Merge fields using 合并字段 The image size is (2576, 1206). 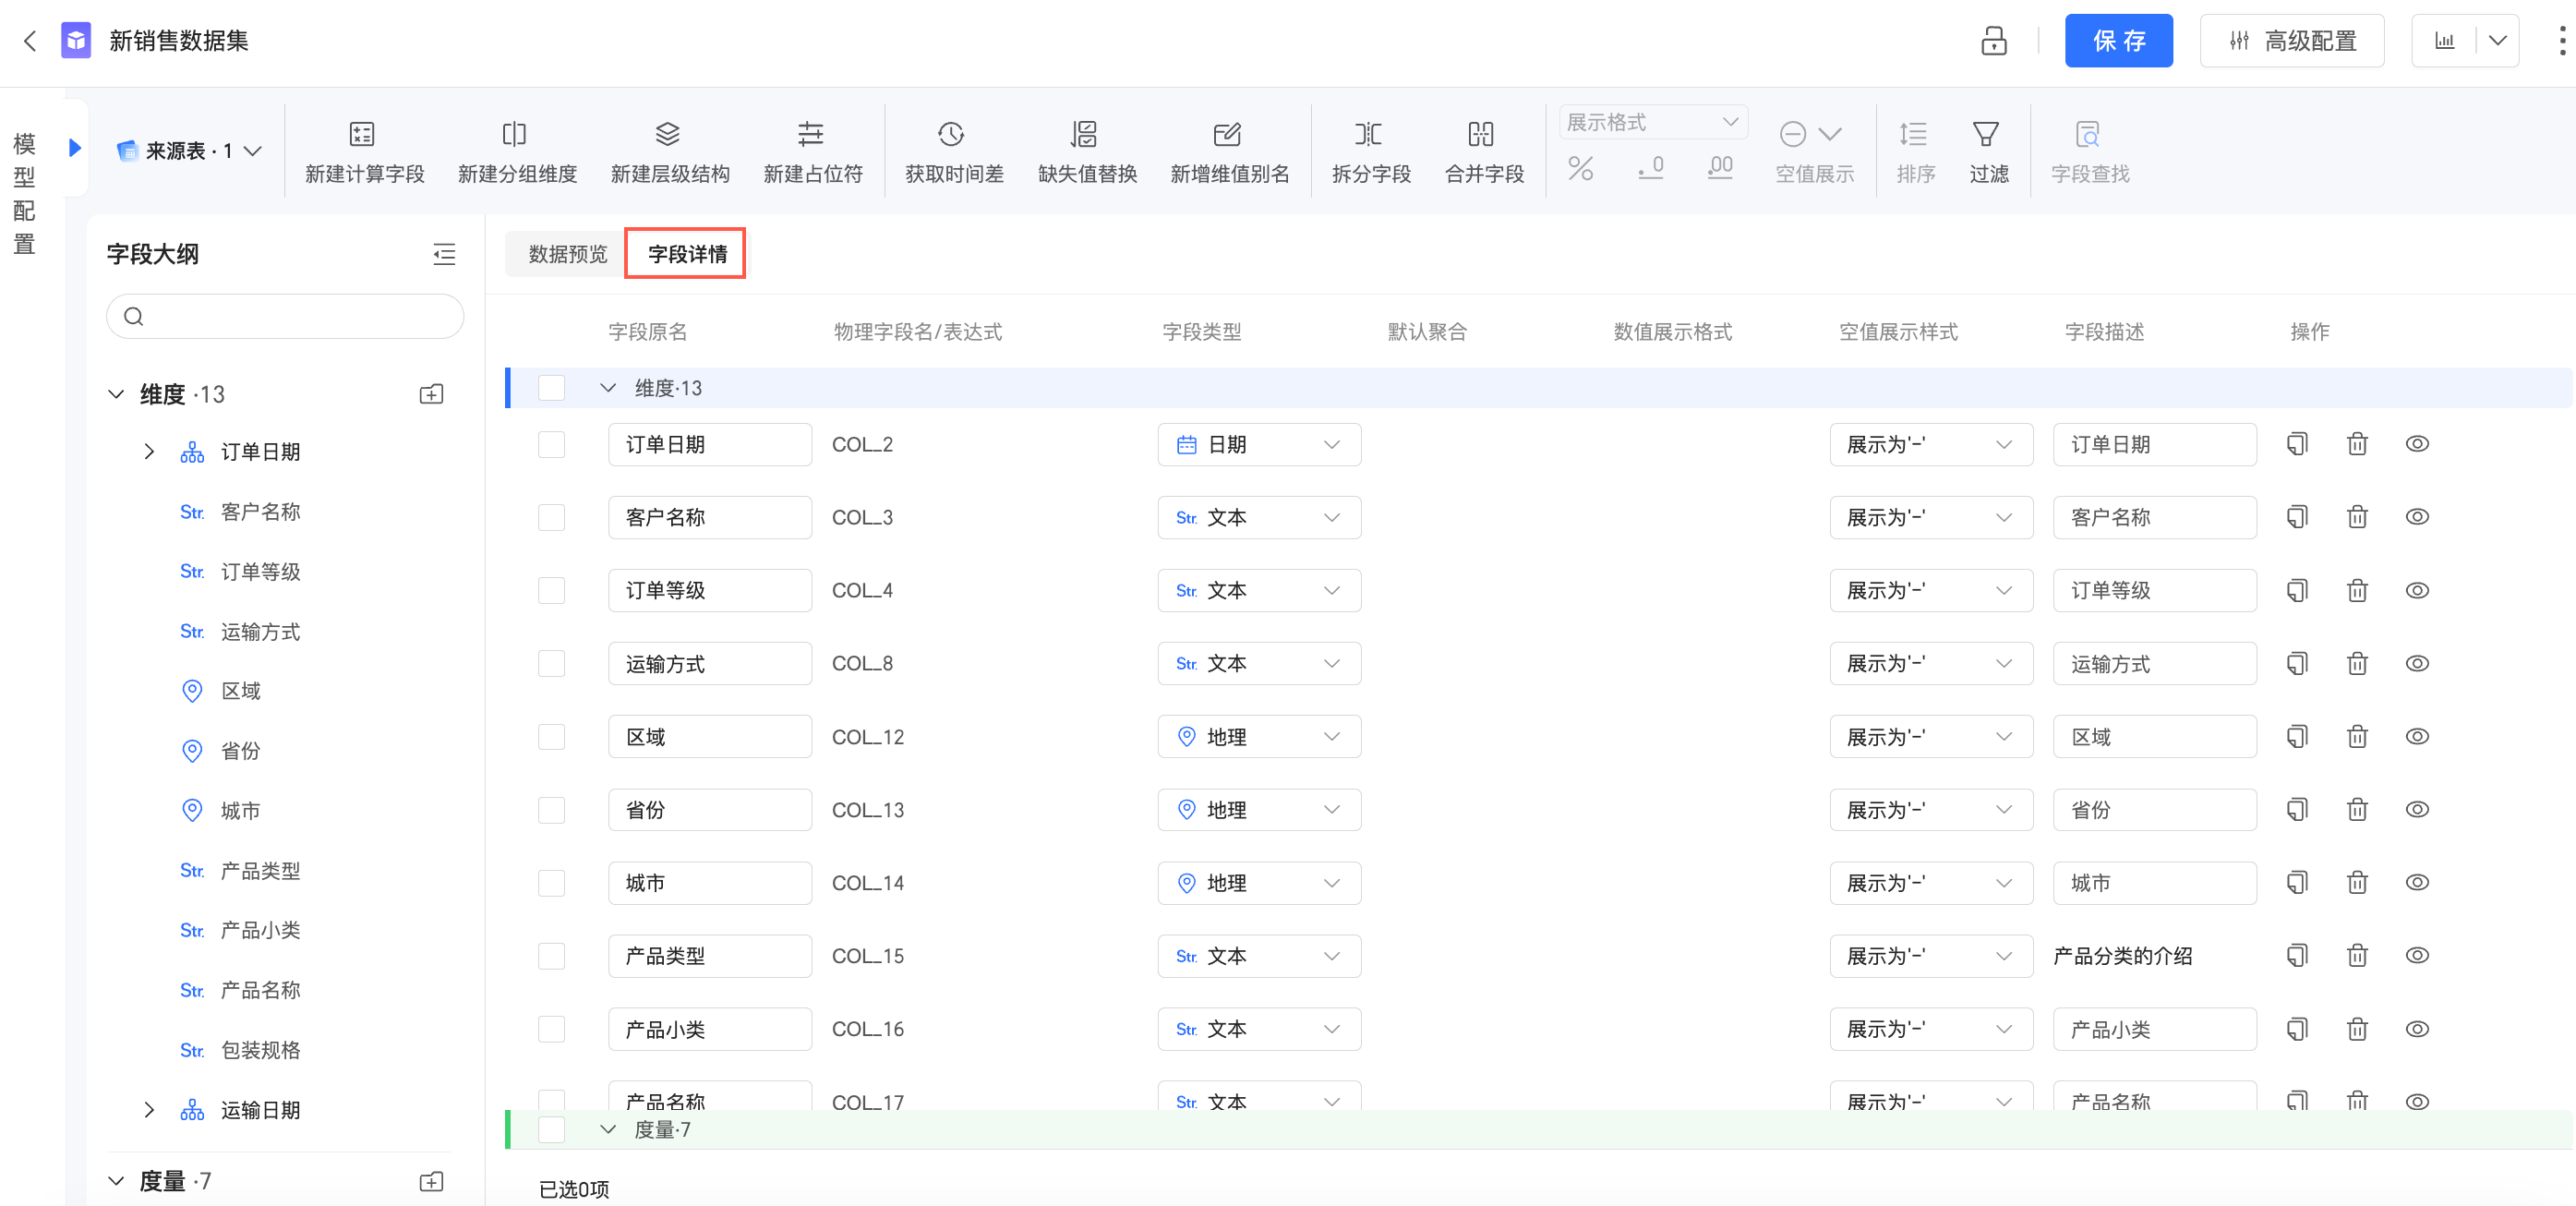point(1483,151)
